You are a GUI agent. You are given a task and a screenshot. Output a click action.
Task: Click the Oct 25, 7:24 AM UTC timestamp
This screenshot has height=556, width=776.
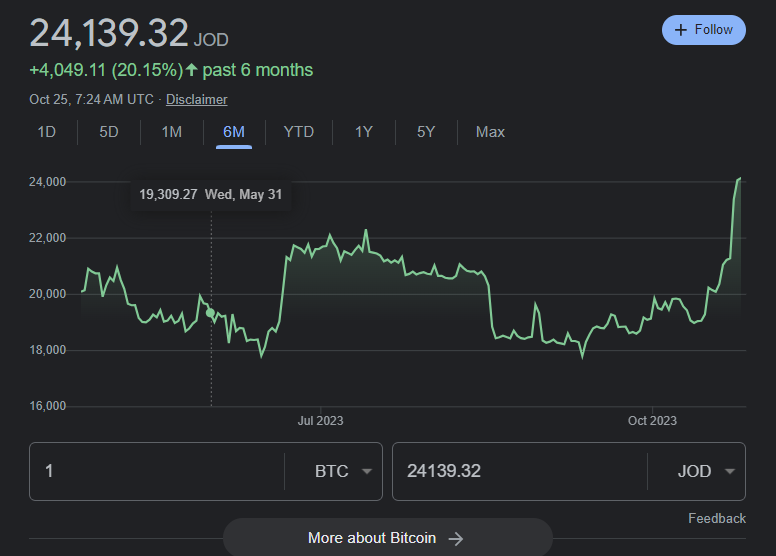(92, 100)
